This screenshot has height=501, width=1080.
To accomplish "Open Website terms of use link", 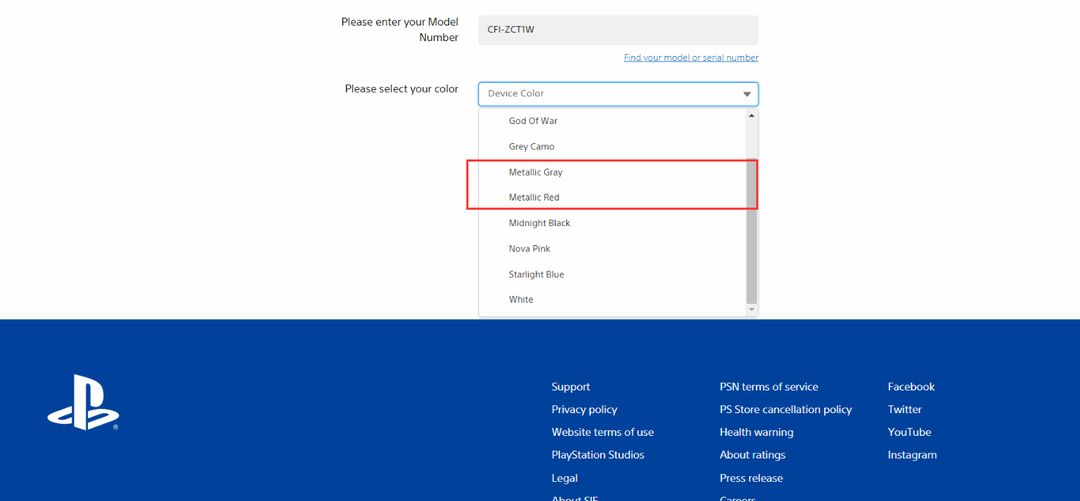I will 603,432.
